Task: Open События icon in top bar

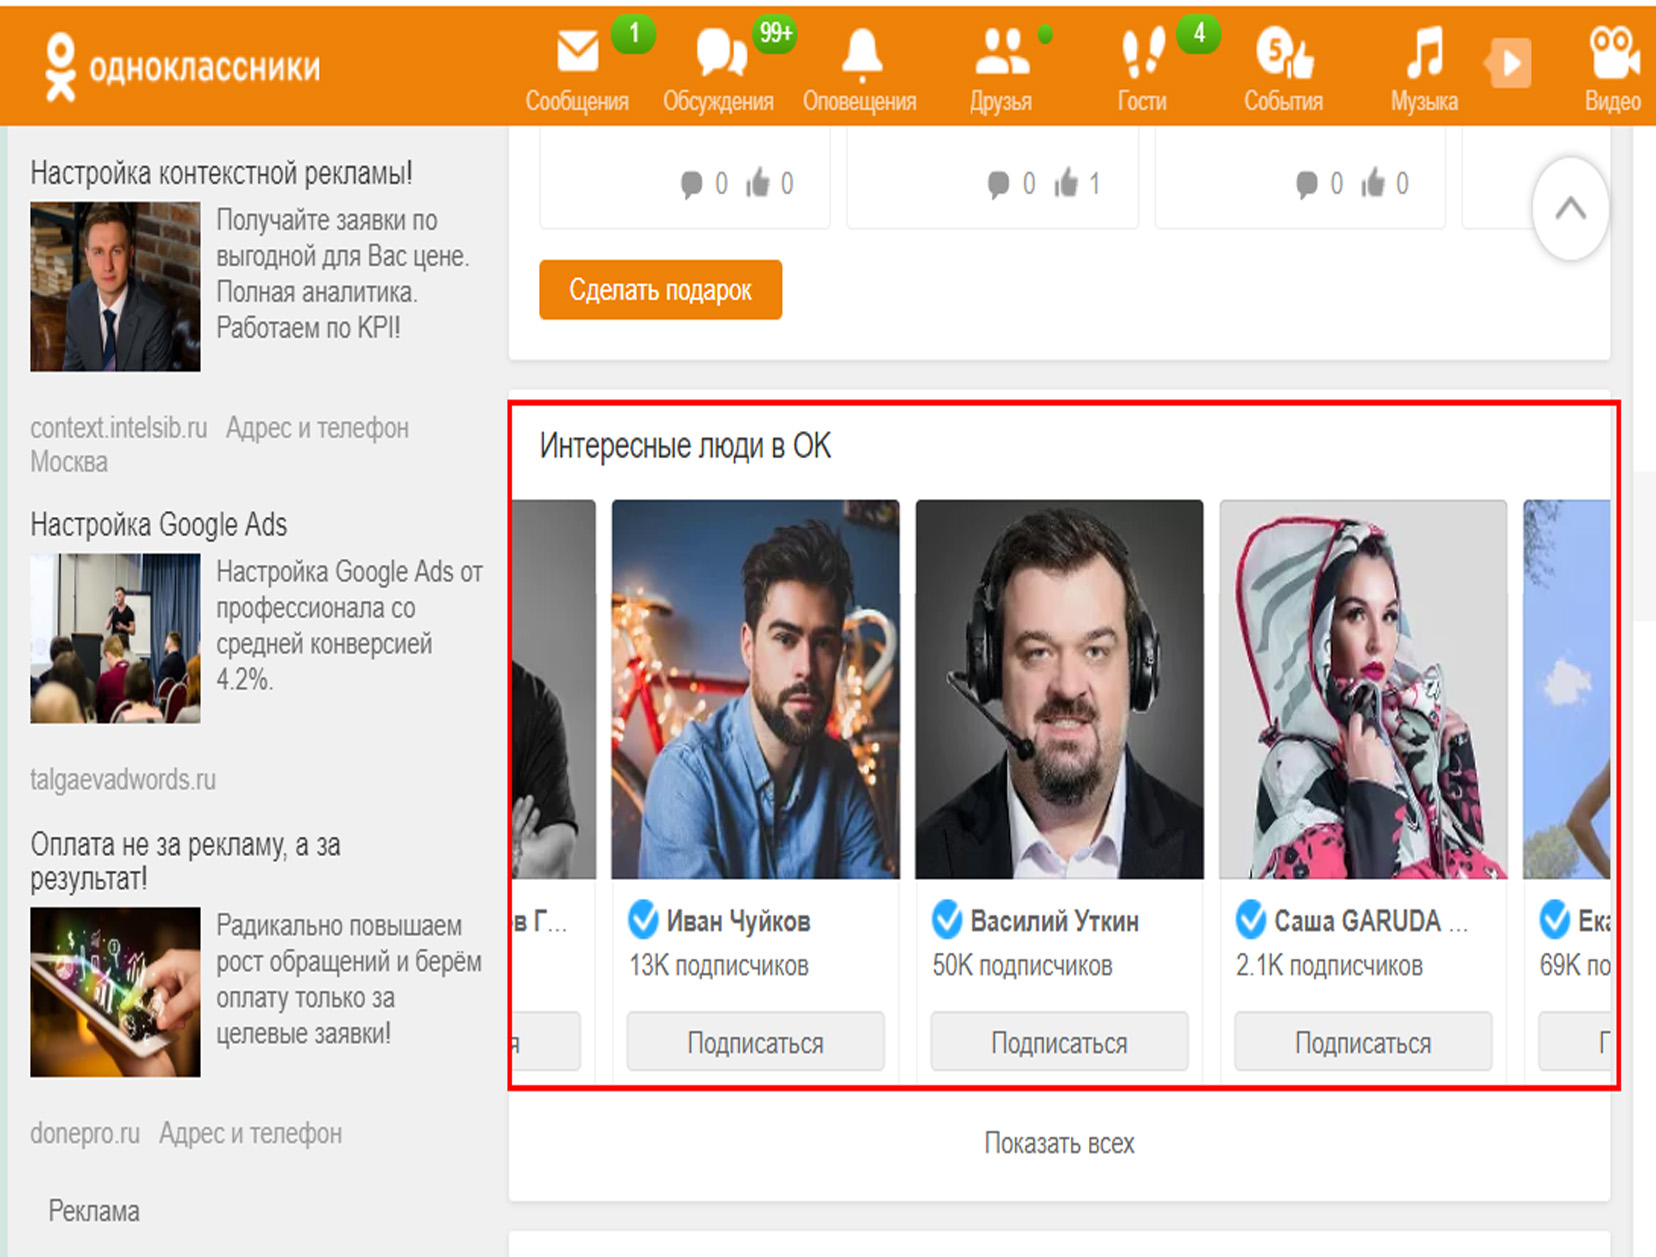Action: click(1283, 53)
